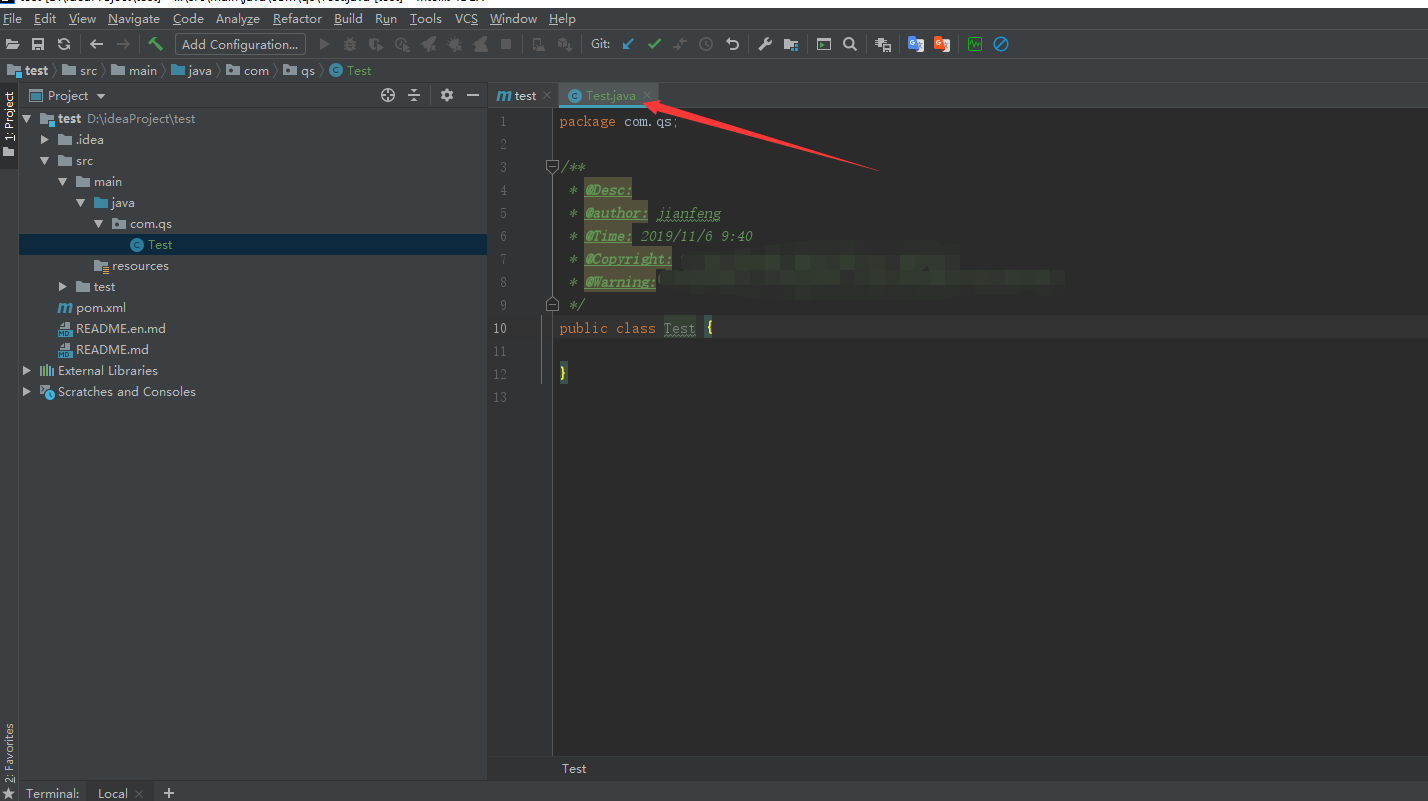Click the green monitor chart toolbar icon
Image resolution: width=1428 pixels, height=801 pixels.
[975, 44]
